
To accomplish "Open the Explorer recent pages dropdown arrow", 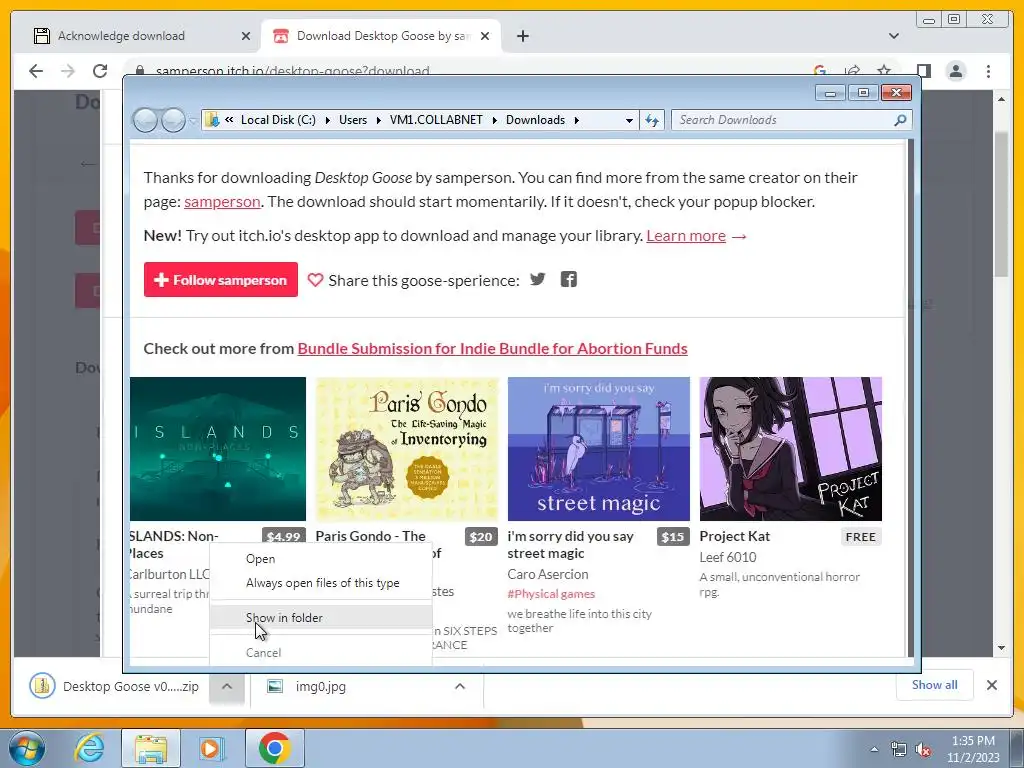I will [193, 121].
